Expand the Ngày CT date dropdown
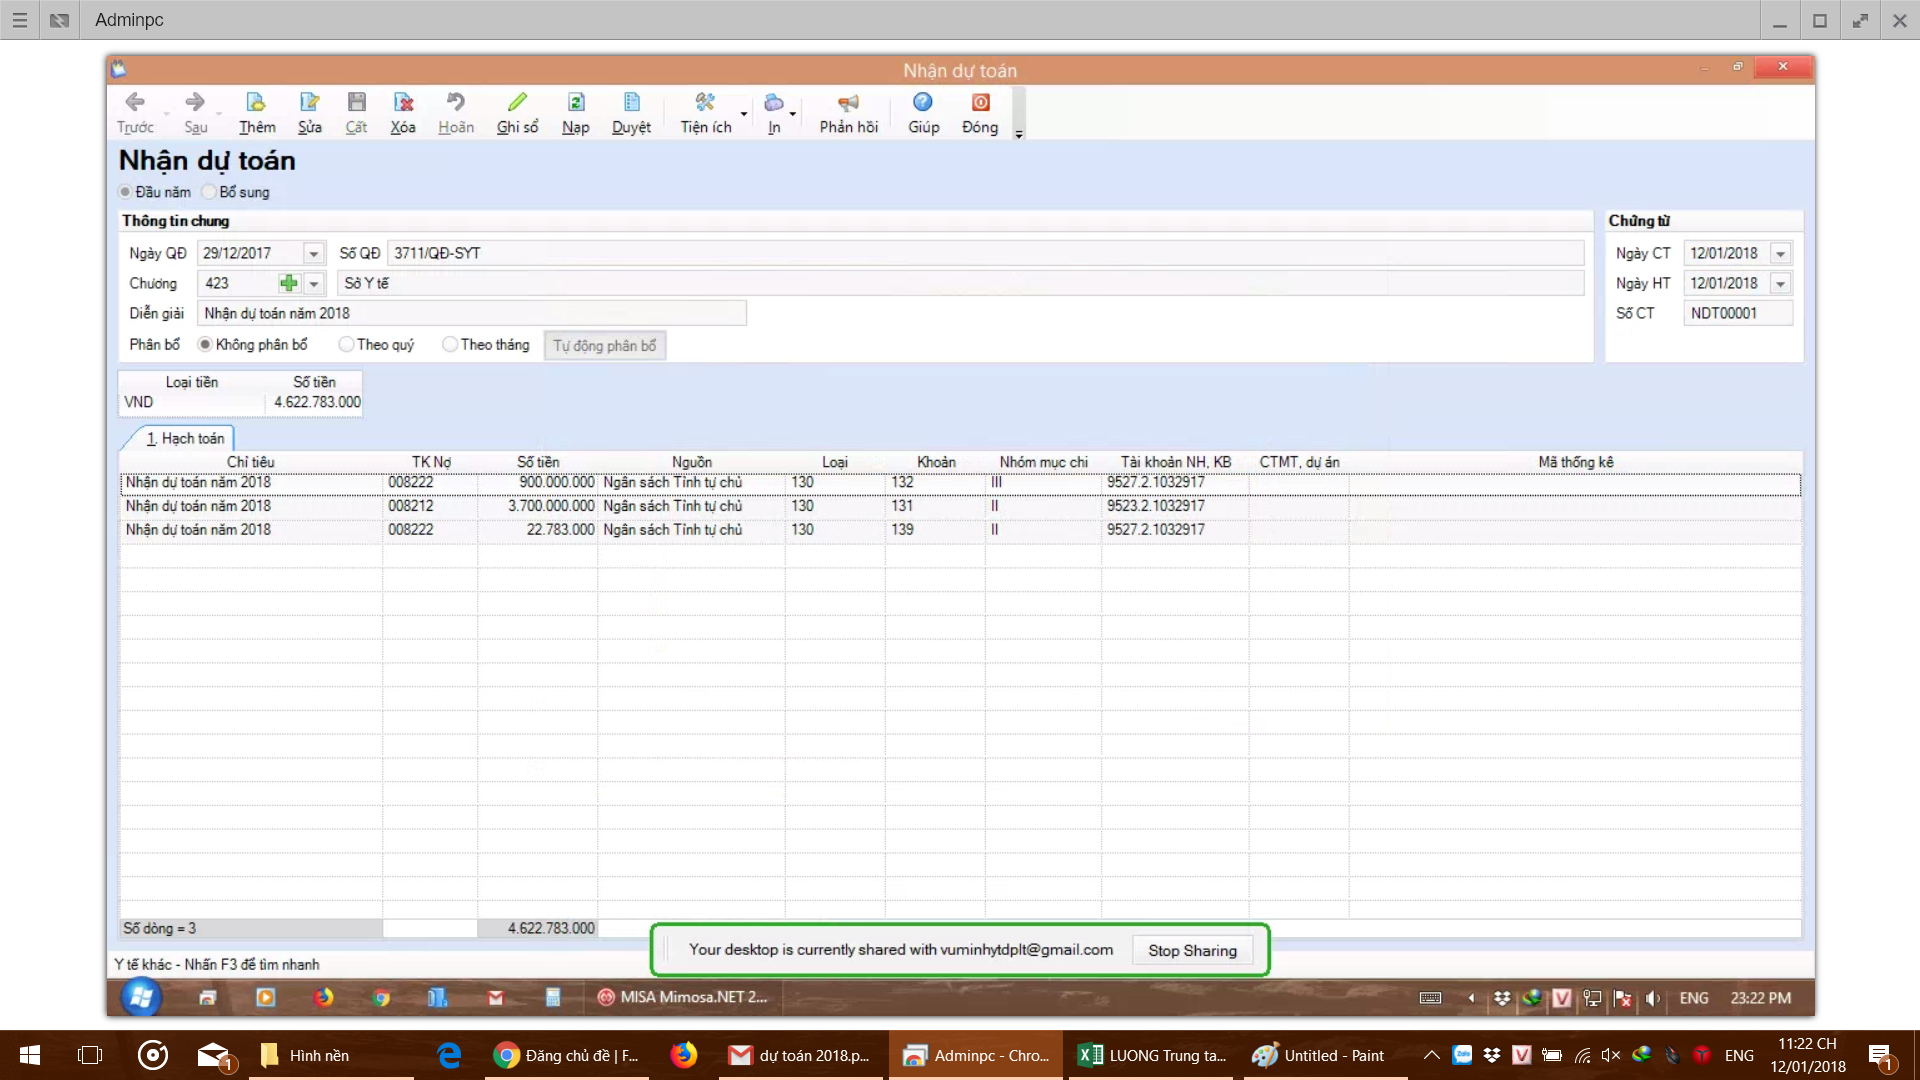This screenshot has height=1080, width=1920. click(x=1781, y=254)
